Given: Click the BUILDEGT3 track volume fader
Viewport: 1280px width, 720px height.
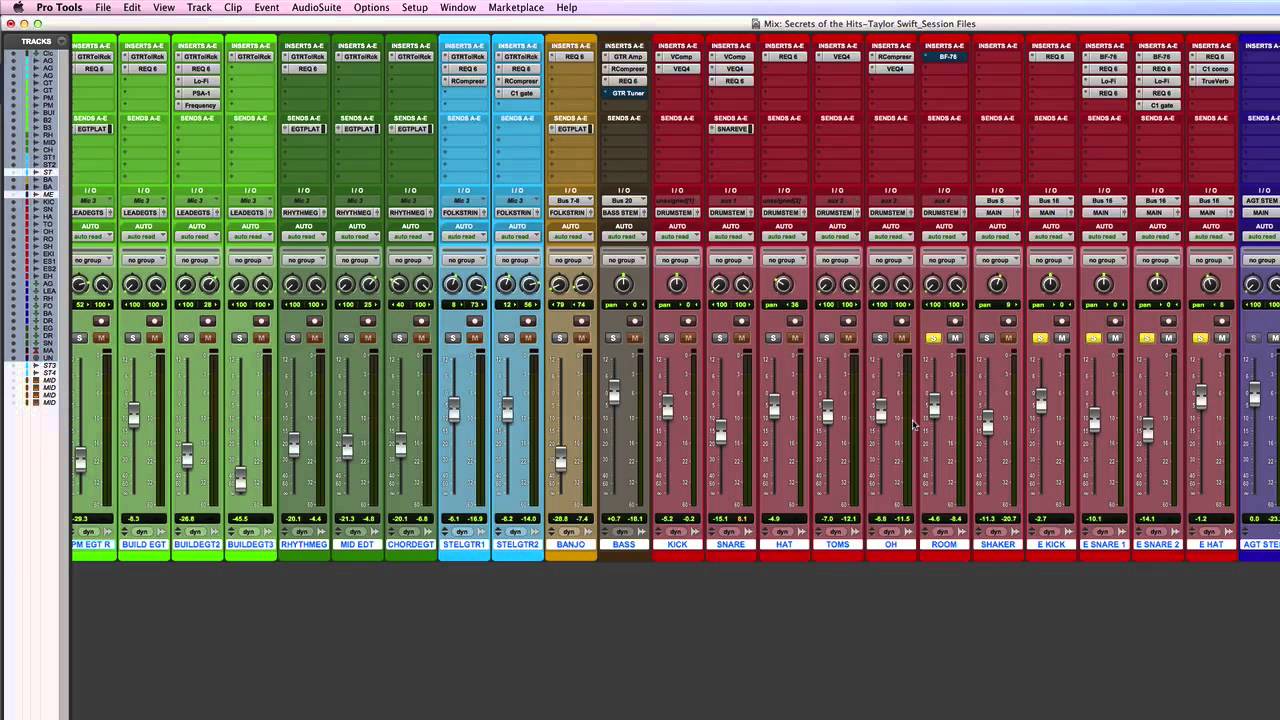Looking at the screenshot, I should [x=240, y=480].
